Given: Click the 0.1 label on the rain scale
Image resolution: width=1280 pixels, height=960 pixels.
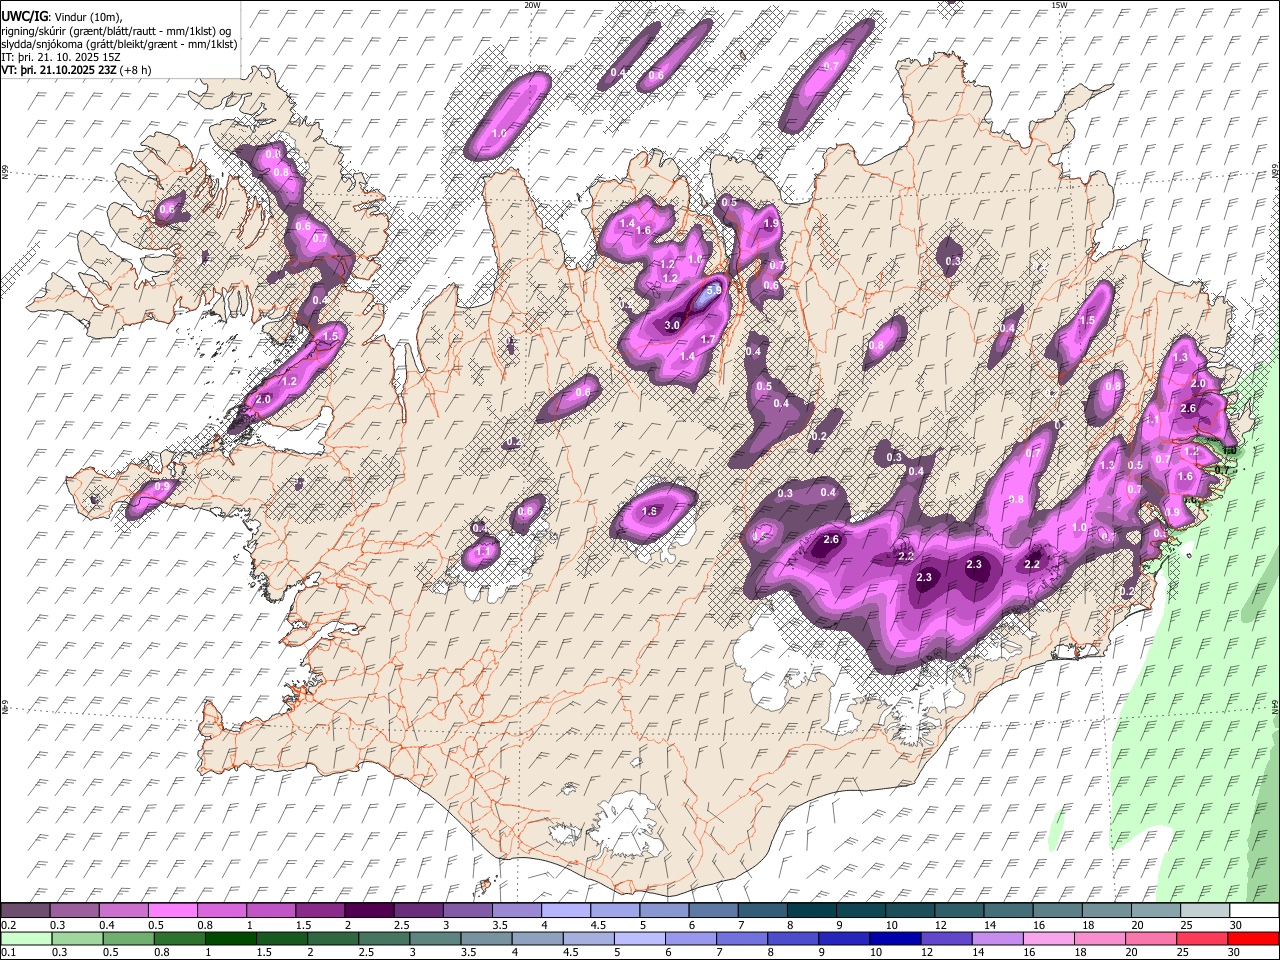Looking at the screenshot, I should 8,952.
